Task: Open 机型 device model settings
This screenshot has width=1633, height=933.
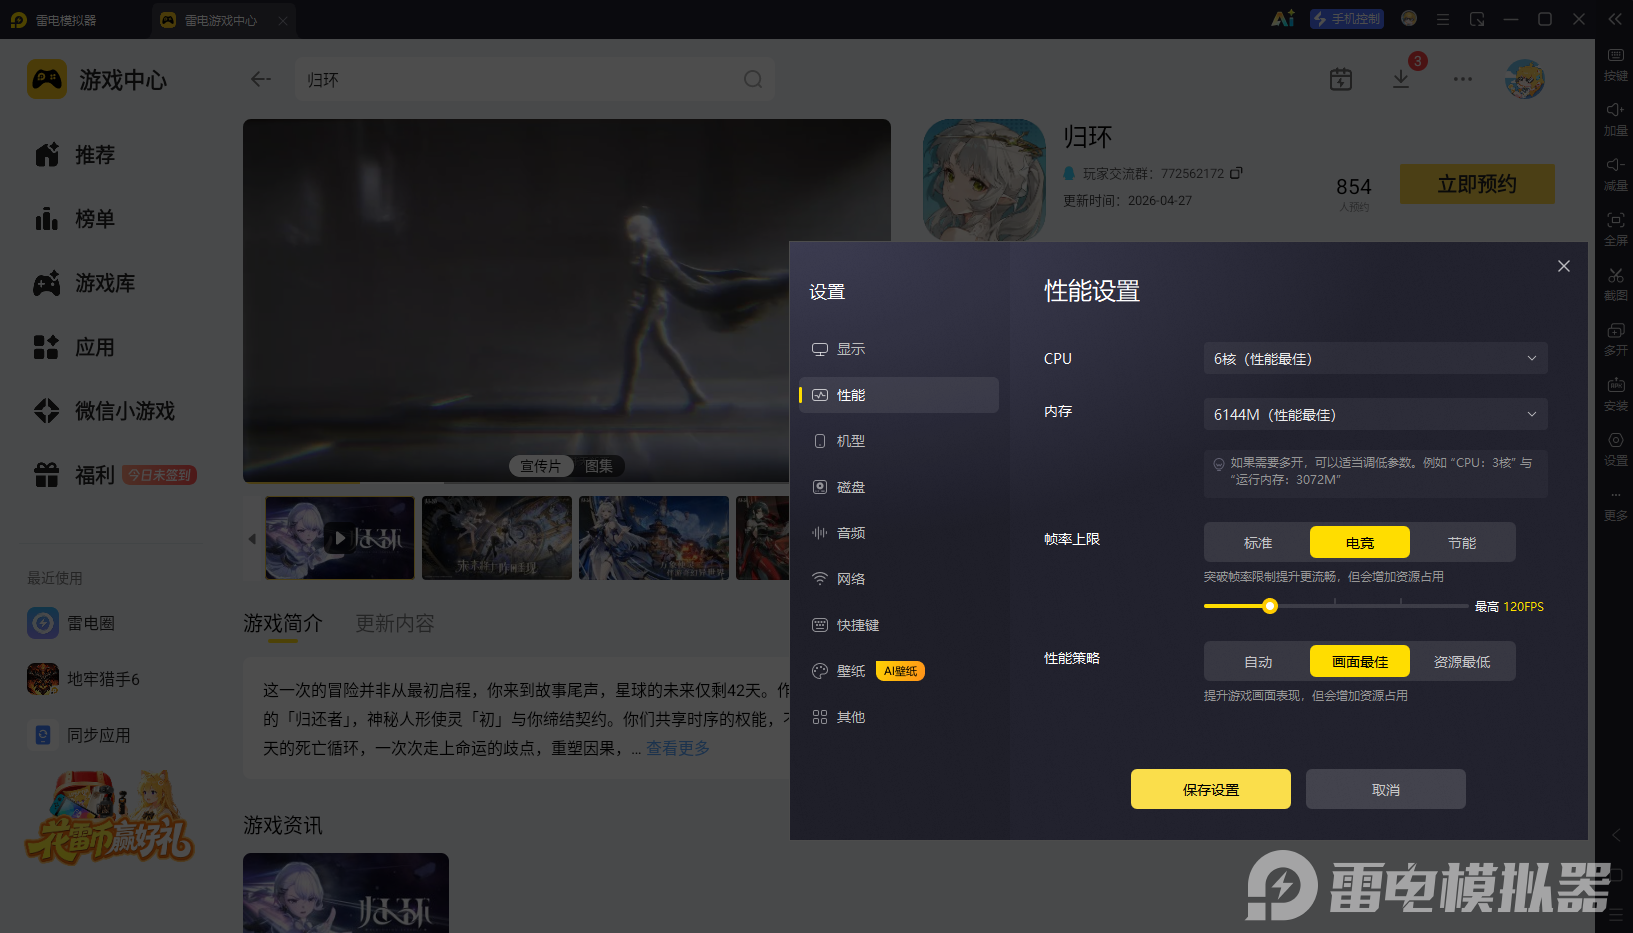Action: pyautogui.click(x=898, y=441)
